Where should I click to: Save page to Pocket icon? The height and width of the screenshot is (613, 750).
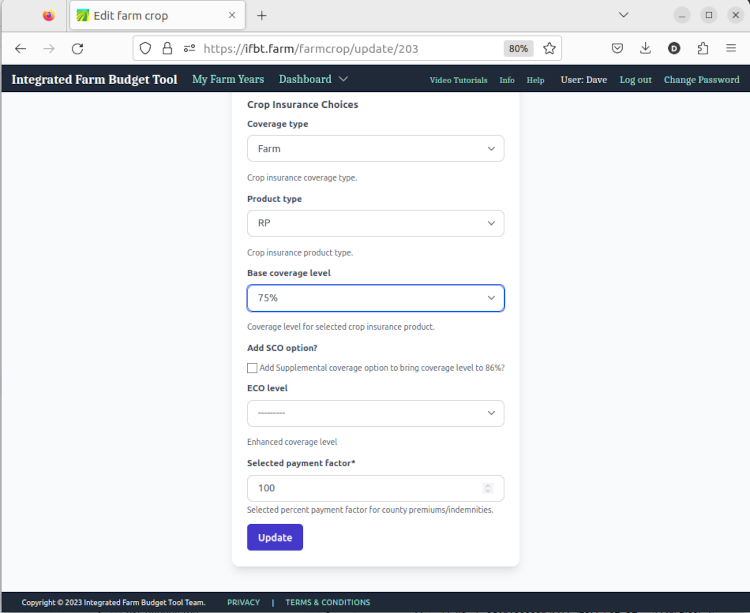617,48
